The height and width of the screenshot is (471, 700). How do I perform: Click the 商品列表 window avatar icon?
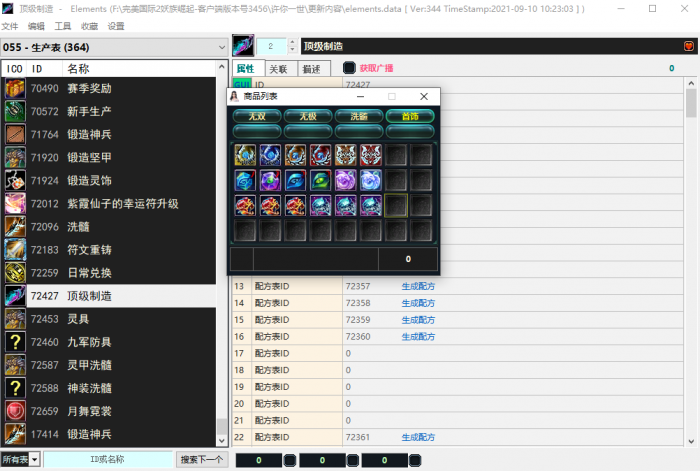234,96
